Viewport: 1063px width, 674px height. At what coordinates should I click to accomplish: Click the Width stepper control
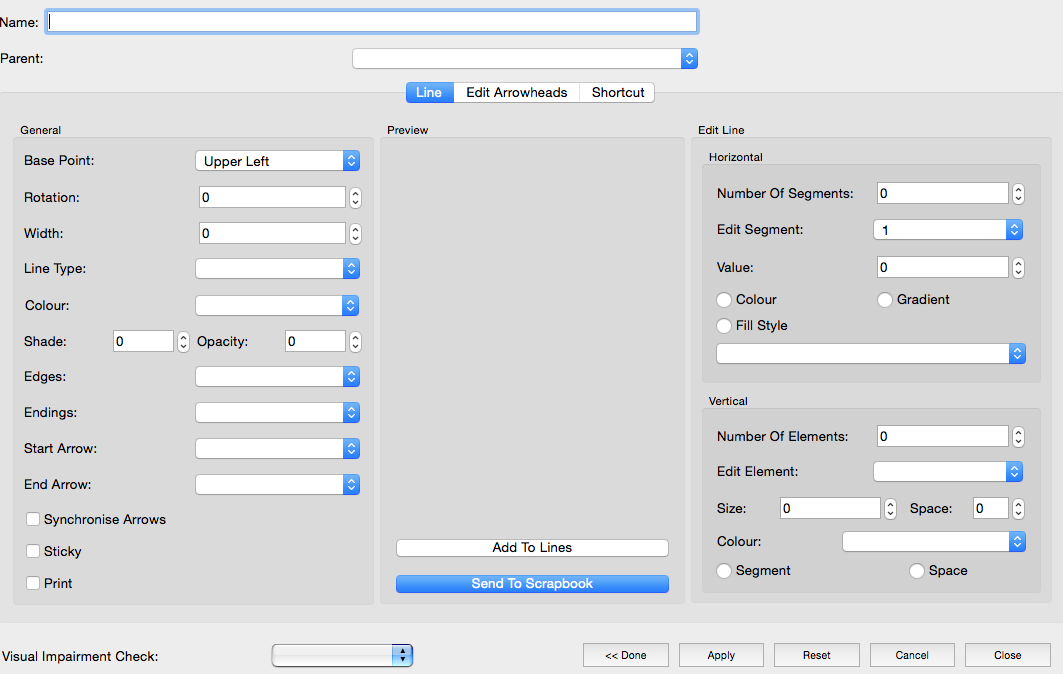click(x=355, y=234)
